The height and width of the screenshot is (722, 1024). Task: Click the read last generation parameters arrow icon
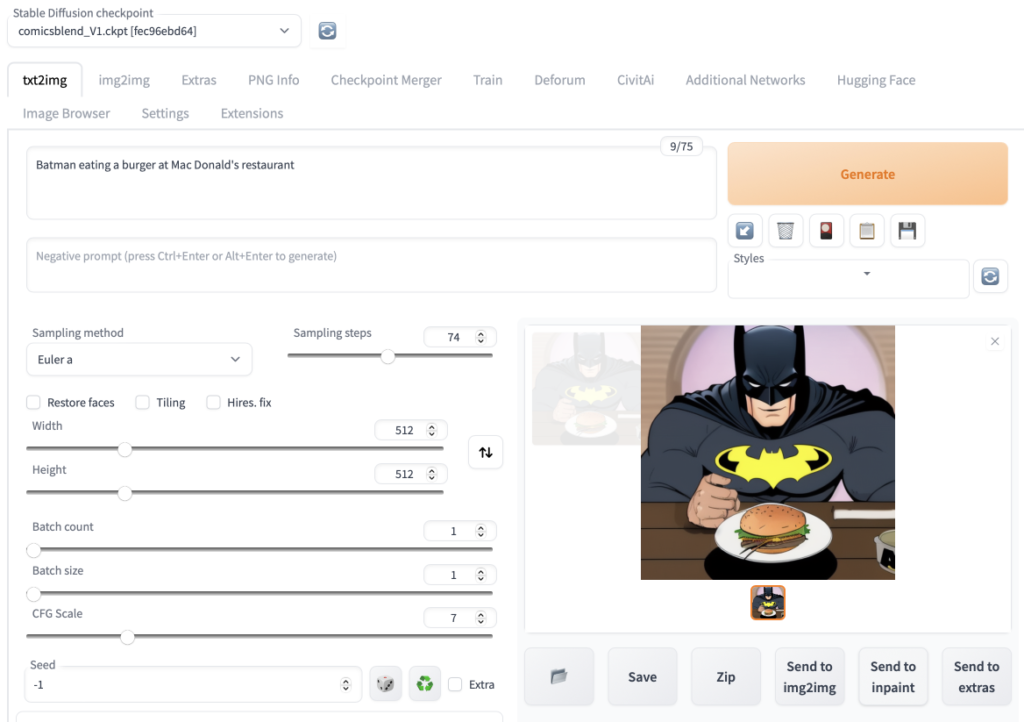[744, 230]
